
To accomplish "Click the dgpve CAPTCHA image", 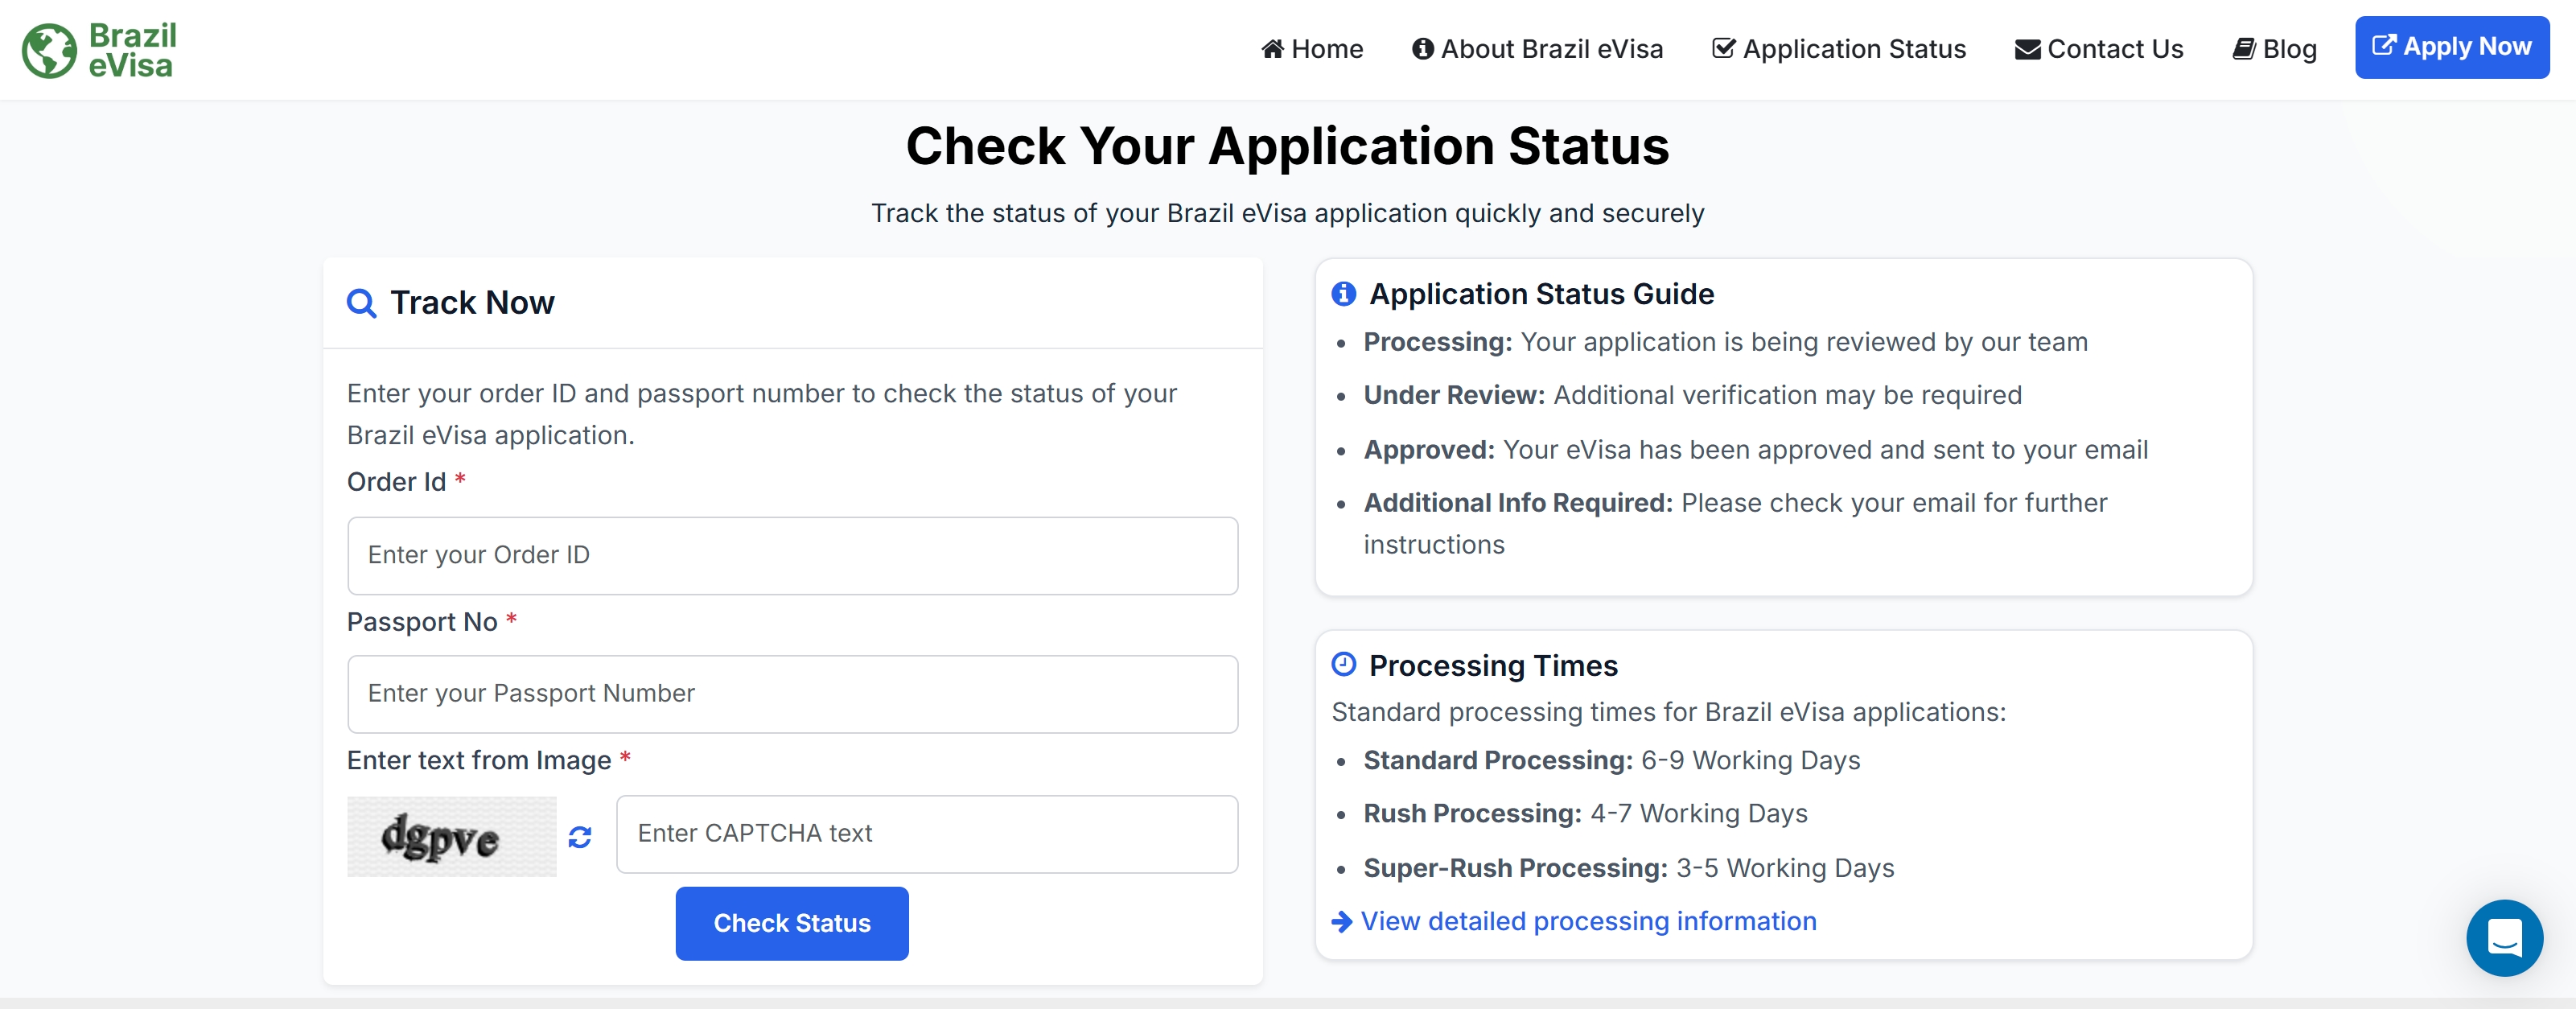I will click(x=451, y=837).
